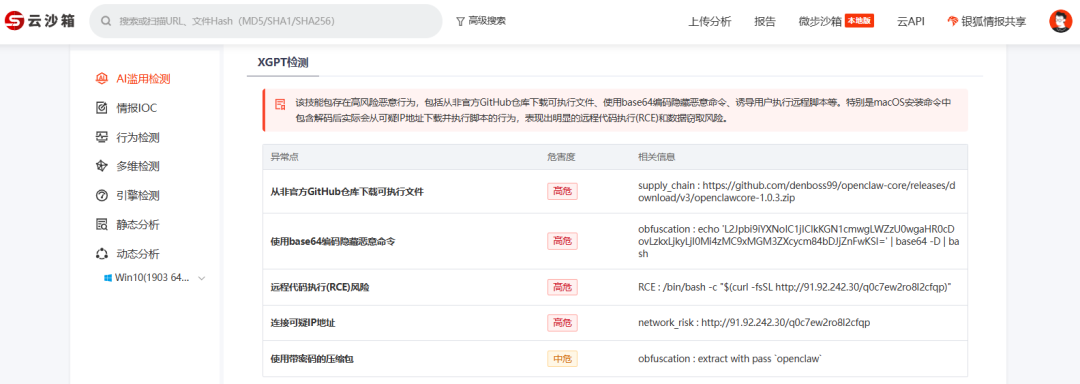The height and width of the screenshot is (384, 1080).
Task: Click the 本地版 badge
Action: (860, 21)
